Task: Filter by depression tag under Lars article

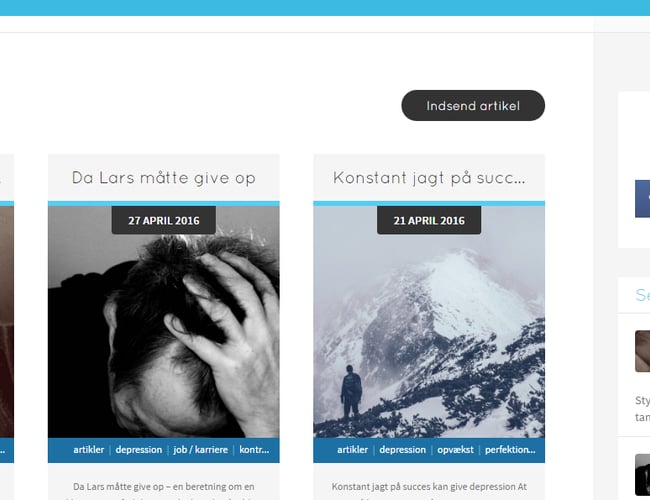Action: coord(139,450)
